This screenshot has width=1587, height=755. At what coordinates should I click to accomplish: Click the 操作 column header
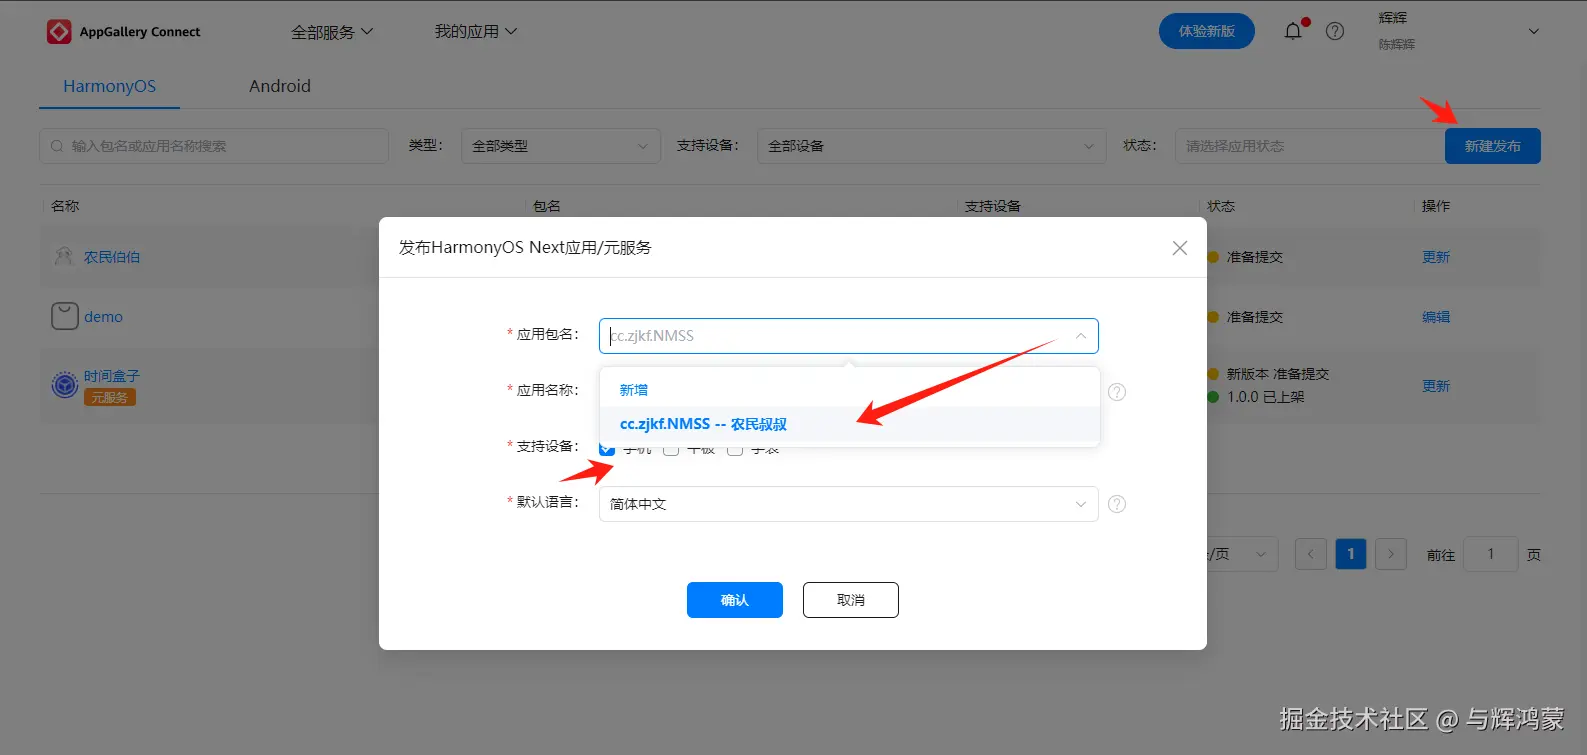(1436, 206)
